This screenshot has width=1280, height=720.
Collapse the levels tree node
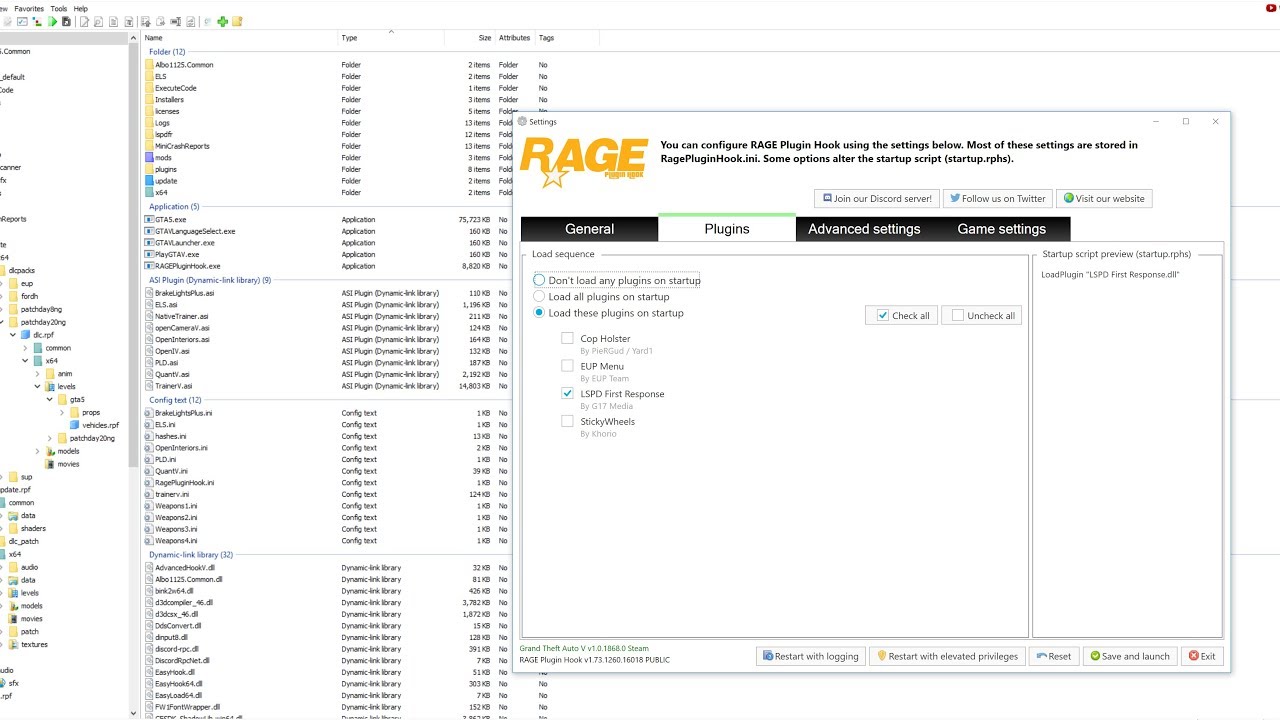(x=38, y=386)
